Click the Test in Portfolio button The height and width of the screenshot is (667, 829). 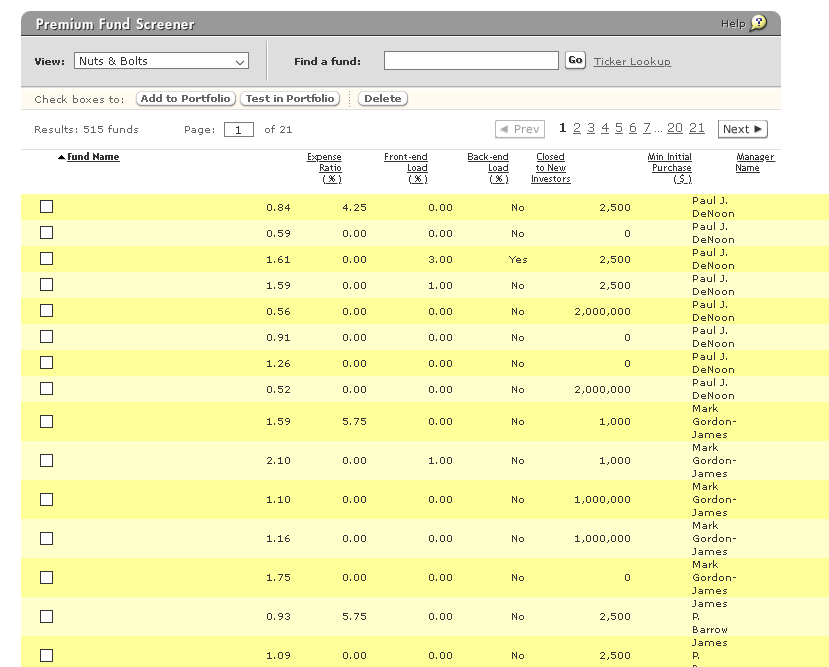point(290,99)
